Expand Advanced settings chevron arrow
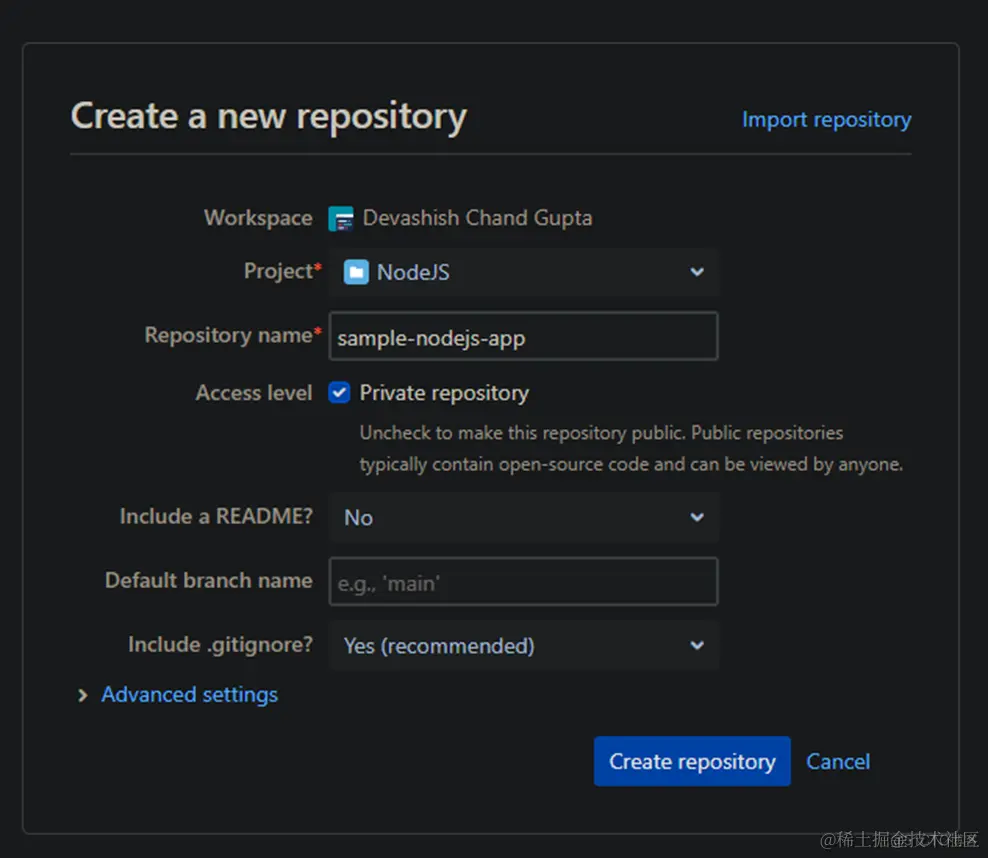 [x=83, y=695]
